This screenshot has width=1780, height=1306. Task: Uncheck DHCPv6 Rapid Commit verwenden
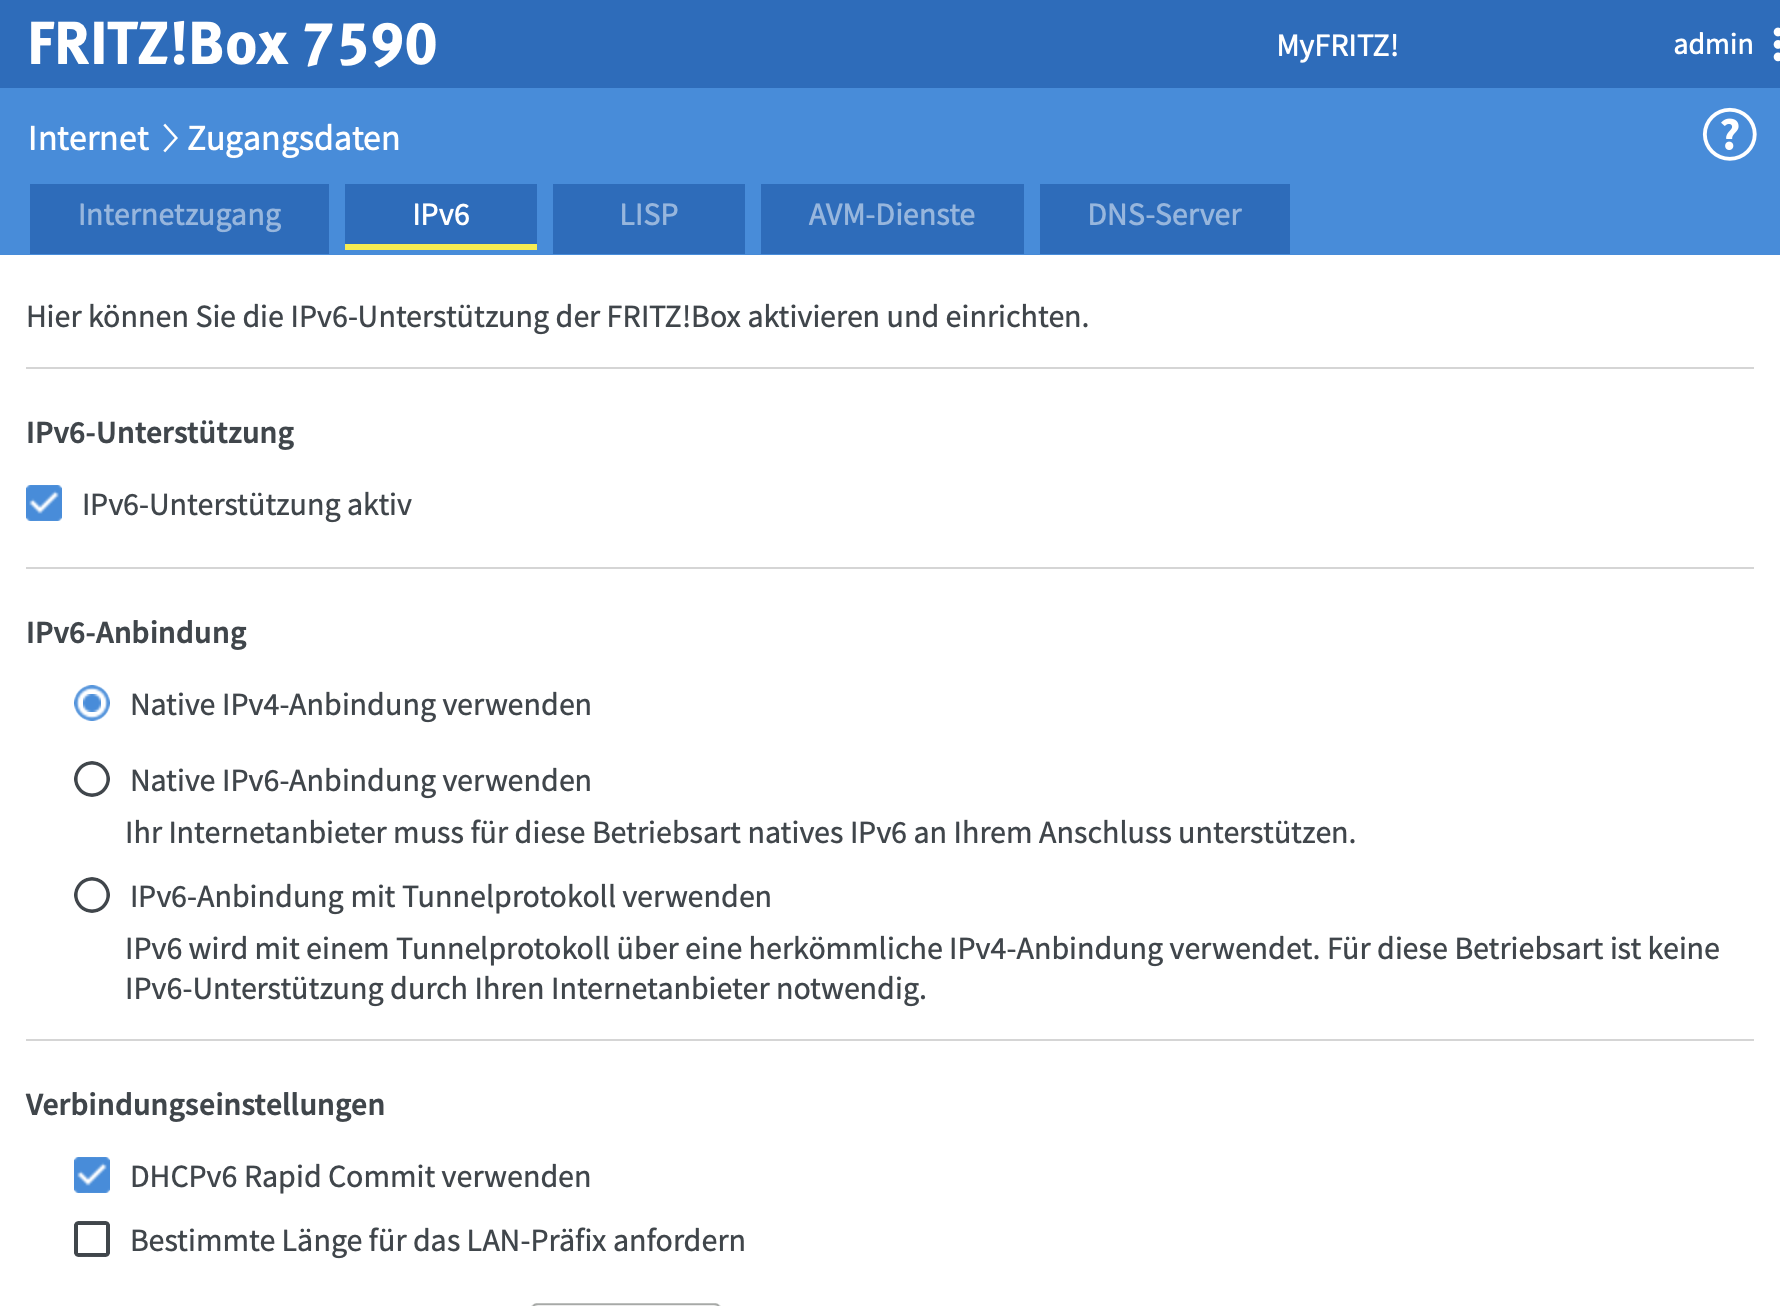point(92,1176)
